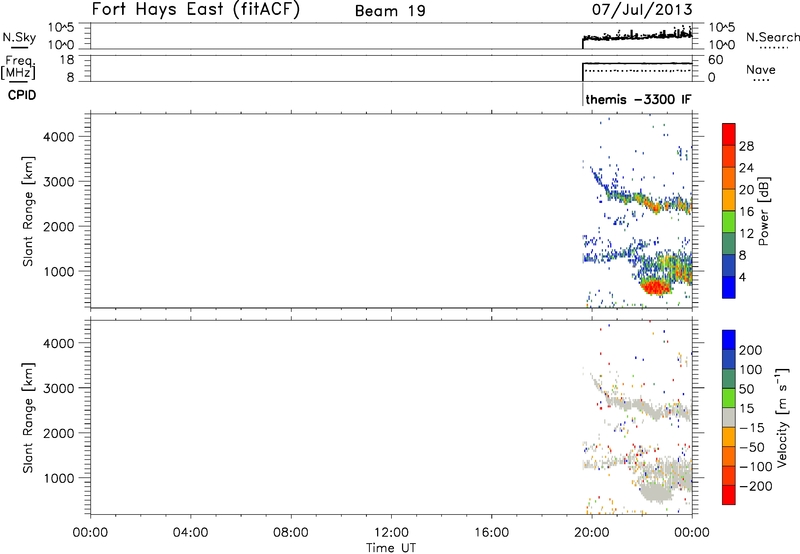Image resolution: width=800 pixels, height=554 pixels.
Task: Click the power panel 'Slant Range [km]' label
Action: [28, 211]
